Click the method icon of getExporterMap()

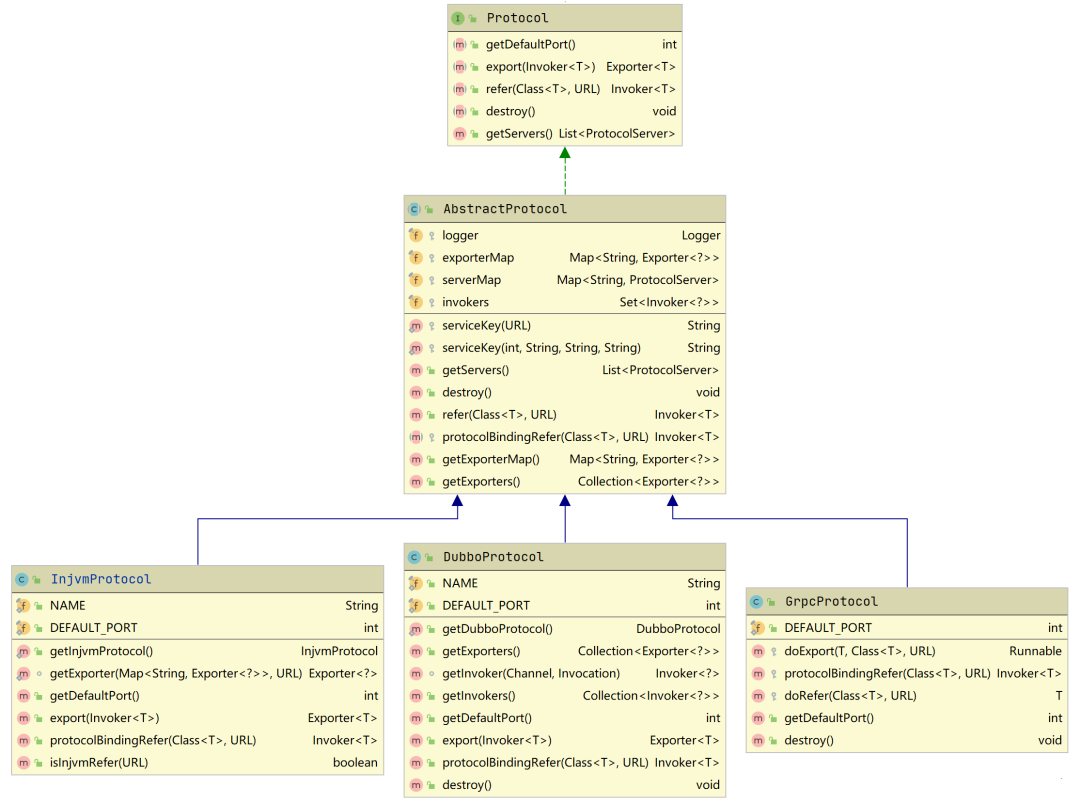click(x=416, y=460)
